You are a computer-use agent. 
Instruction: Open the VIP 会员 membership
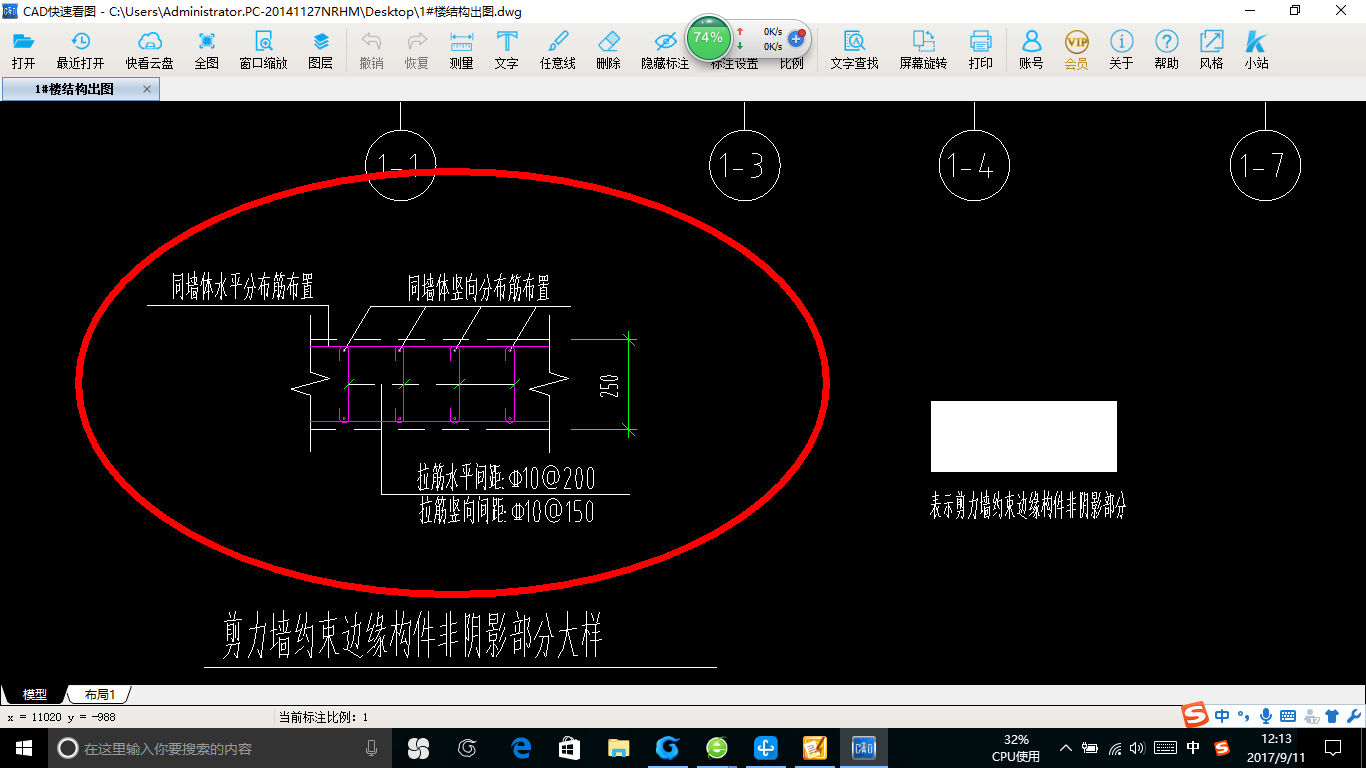click(1076, 49)
